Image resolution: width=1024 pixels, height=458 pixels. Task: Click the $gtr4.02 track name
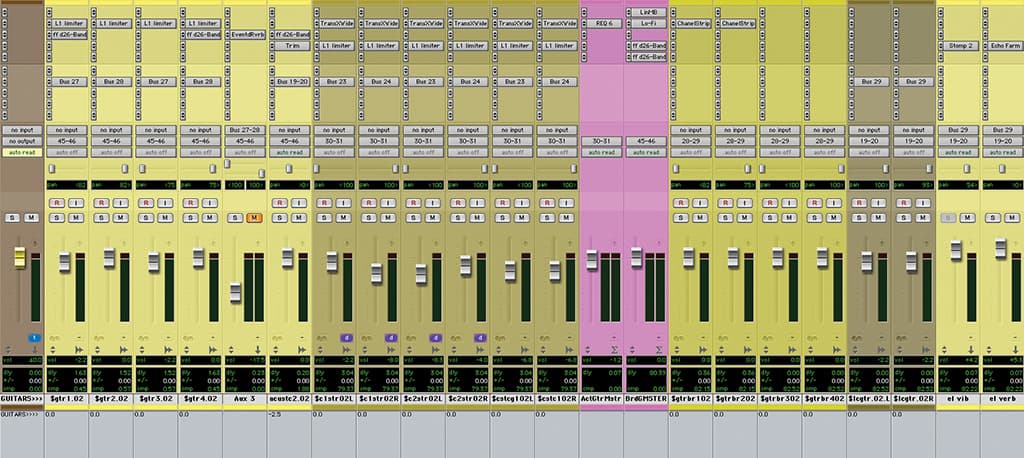tap(200, 398)
